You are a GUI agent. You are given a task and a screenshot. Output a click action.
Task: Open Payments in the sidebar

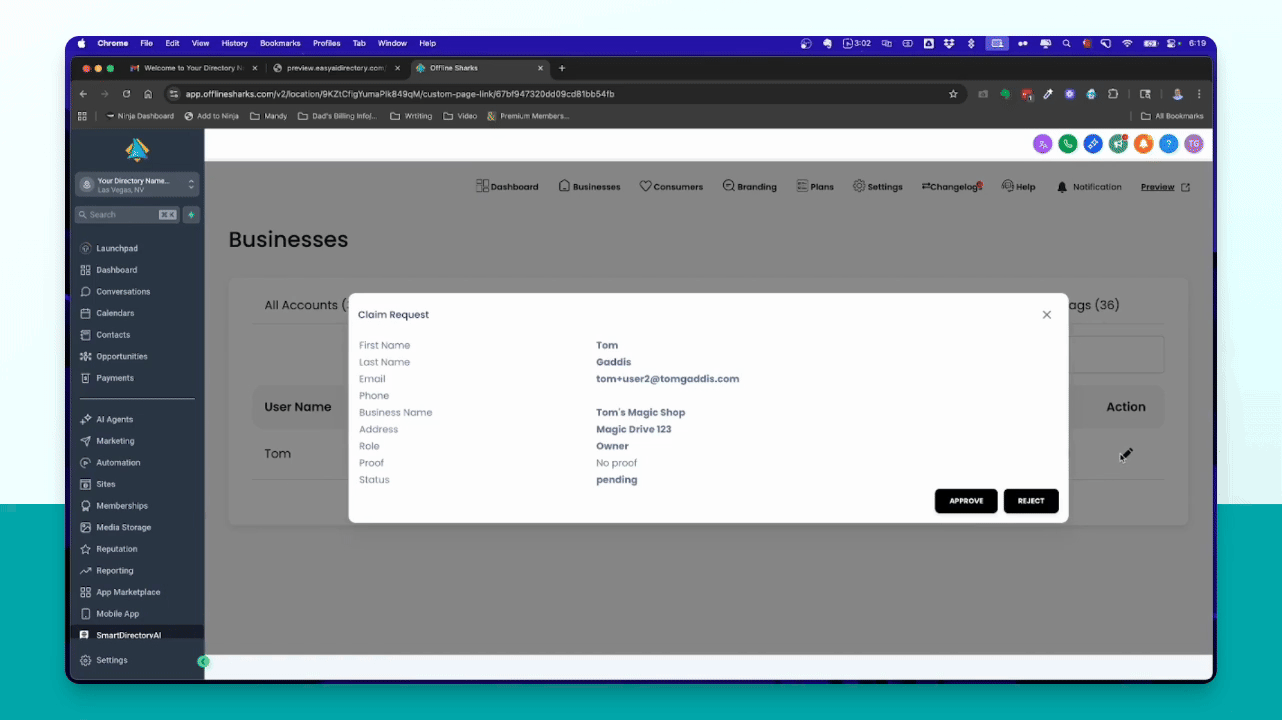(115, 378)
